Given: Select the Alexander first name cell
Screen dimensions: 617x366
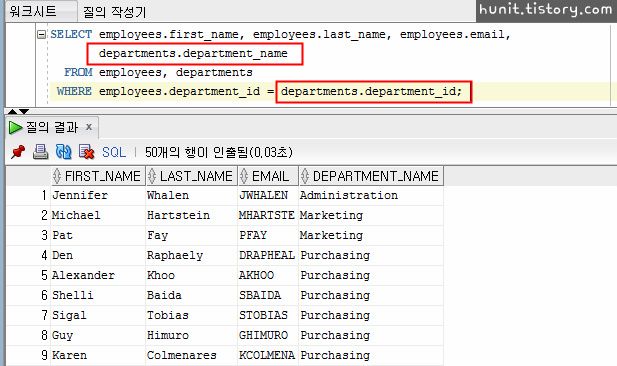Looking at the screenshot, I should [x=98, y=275].
